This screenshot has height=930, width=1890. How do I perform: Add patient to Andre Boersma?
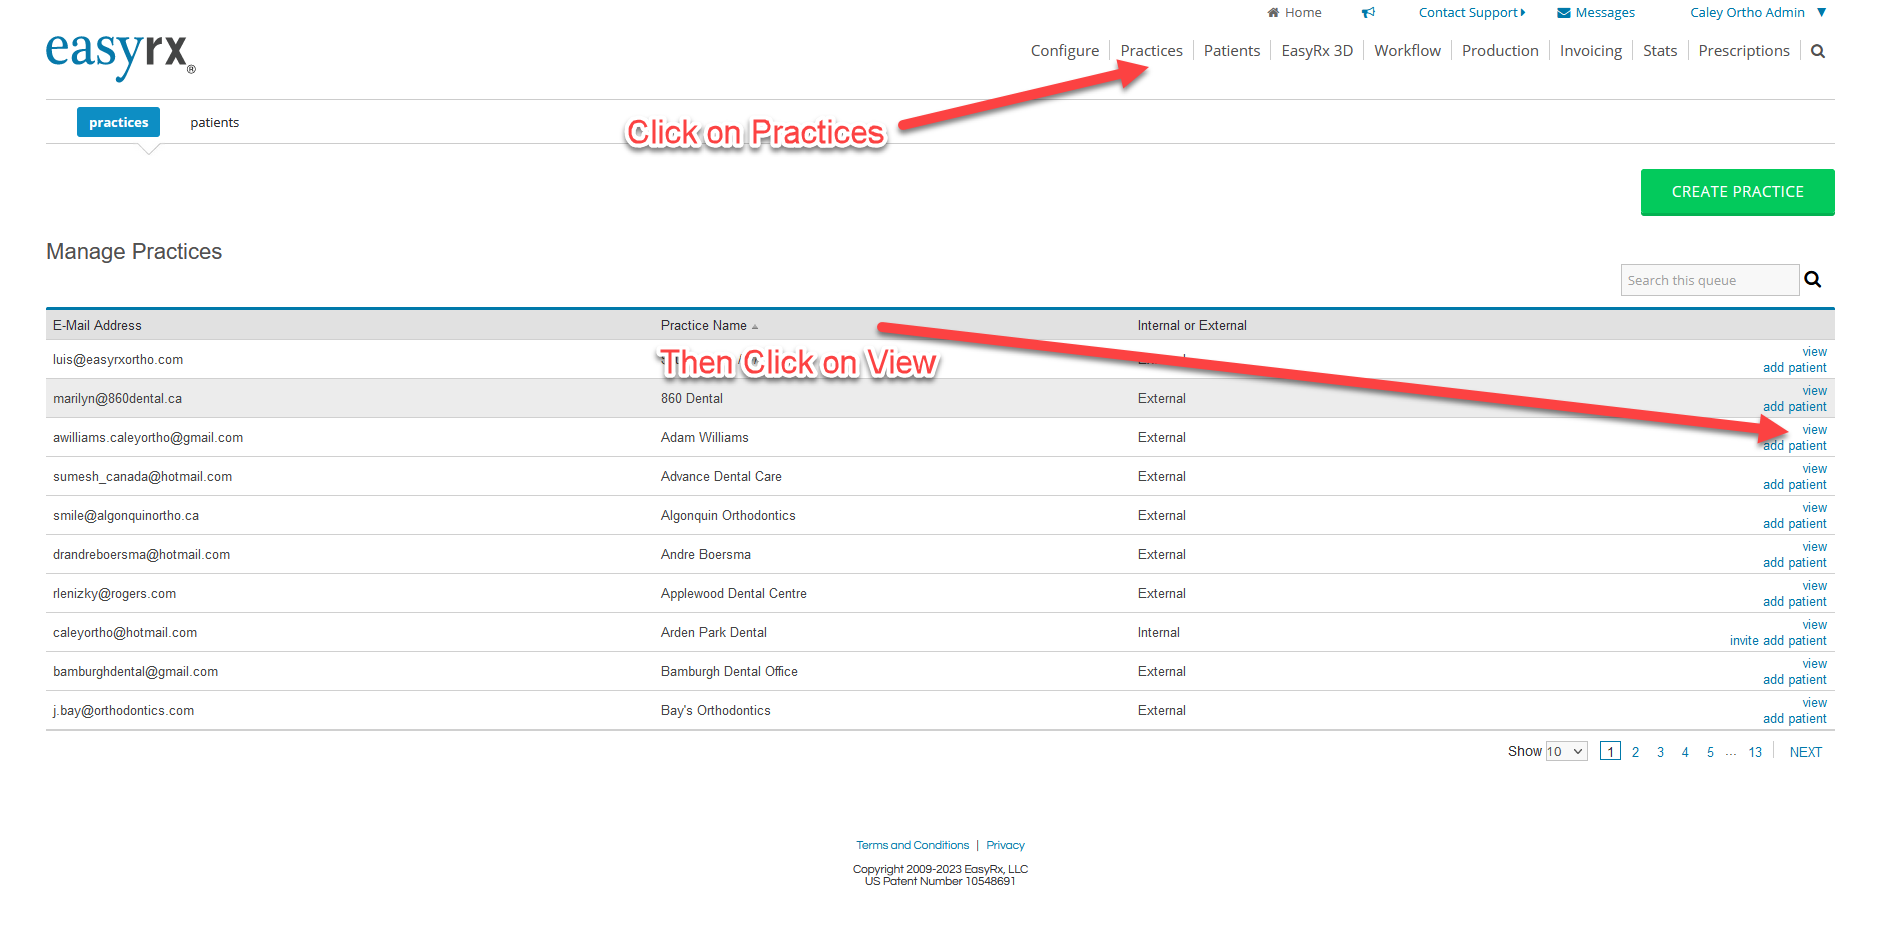[x=1794, y=563]
